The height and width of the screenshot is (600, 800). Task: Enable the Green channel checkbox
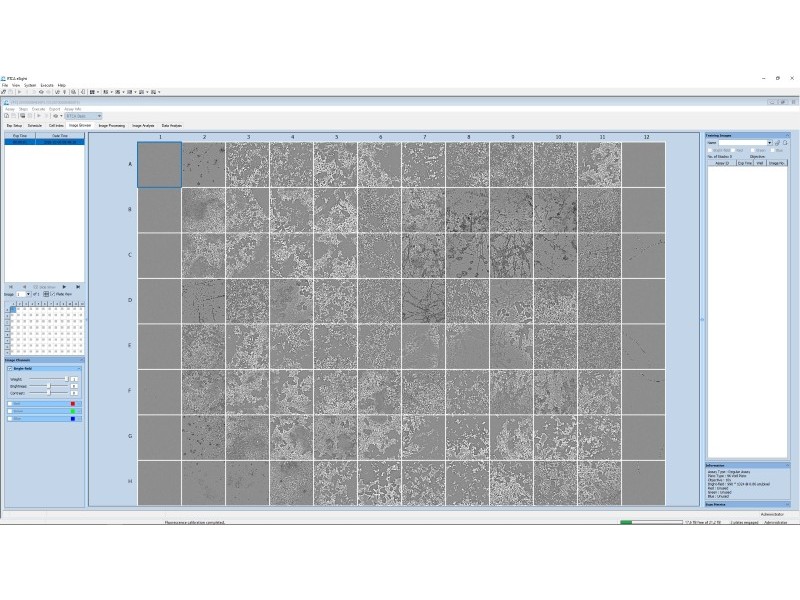(x=10, y=411)
